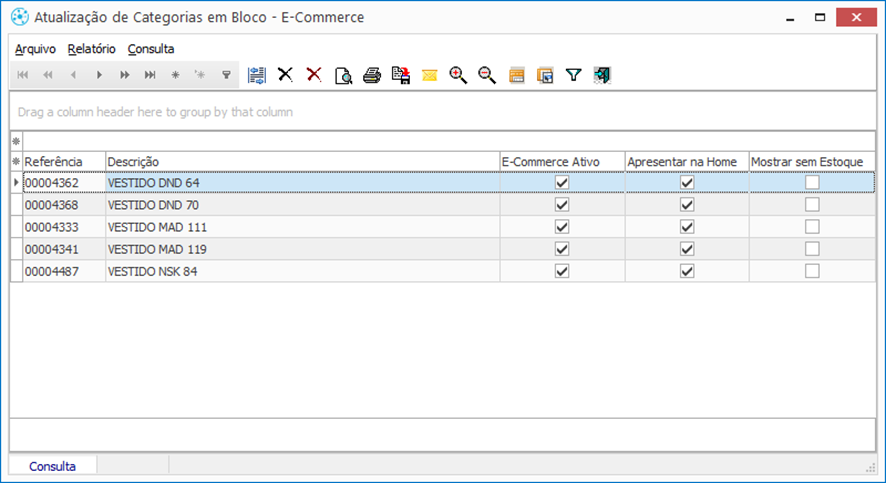Open the Relatório menu
This screenshot has width=886, height=483.
(x=92, y=49)
